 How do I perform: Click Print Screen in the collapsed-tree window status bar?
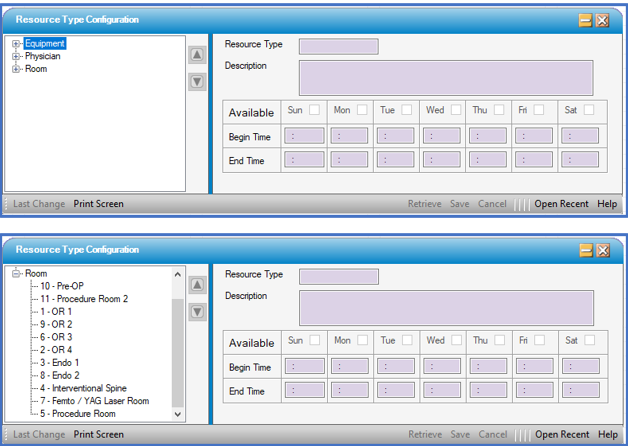pos(98,204)
